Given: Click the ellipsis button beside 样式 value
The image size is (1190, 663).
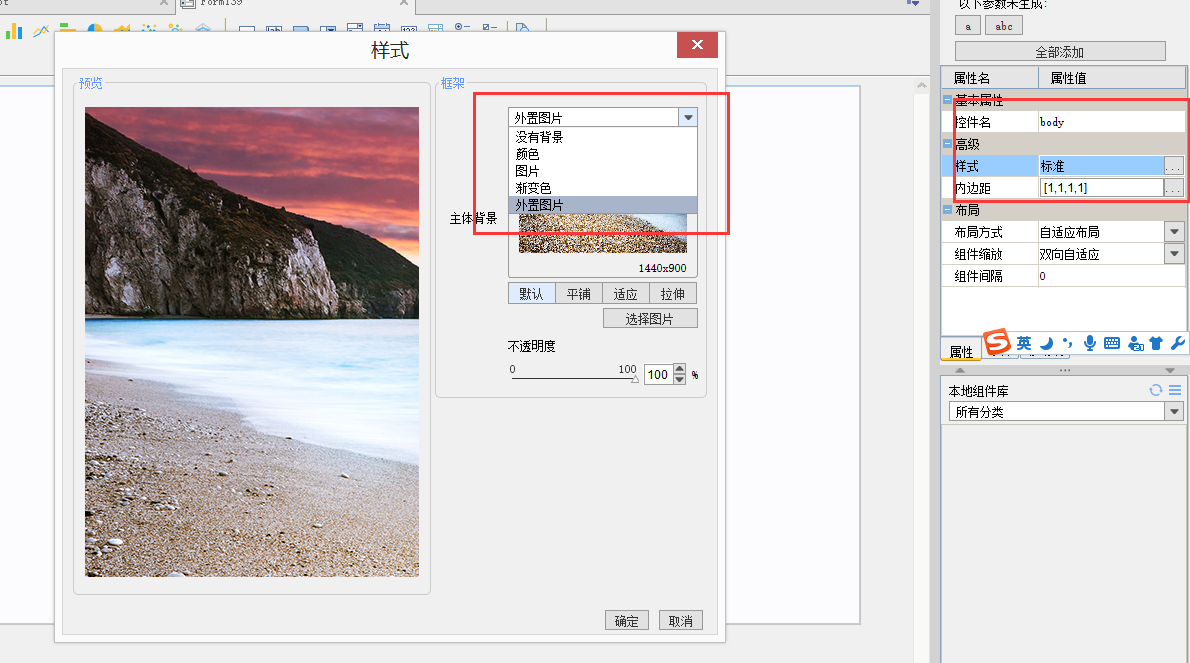Looking at the screenshot, I should tap(1174, 166).
